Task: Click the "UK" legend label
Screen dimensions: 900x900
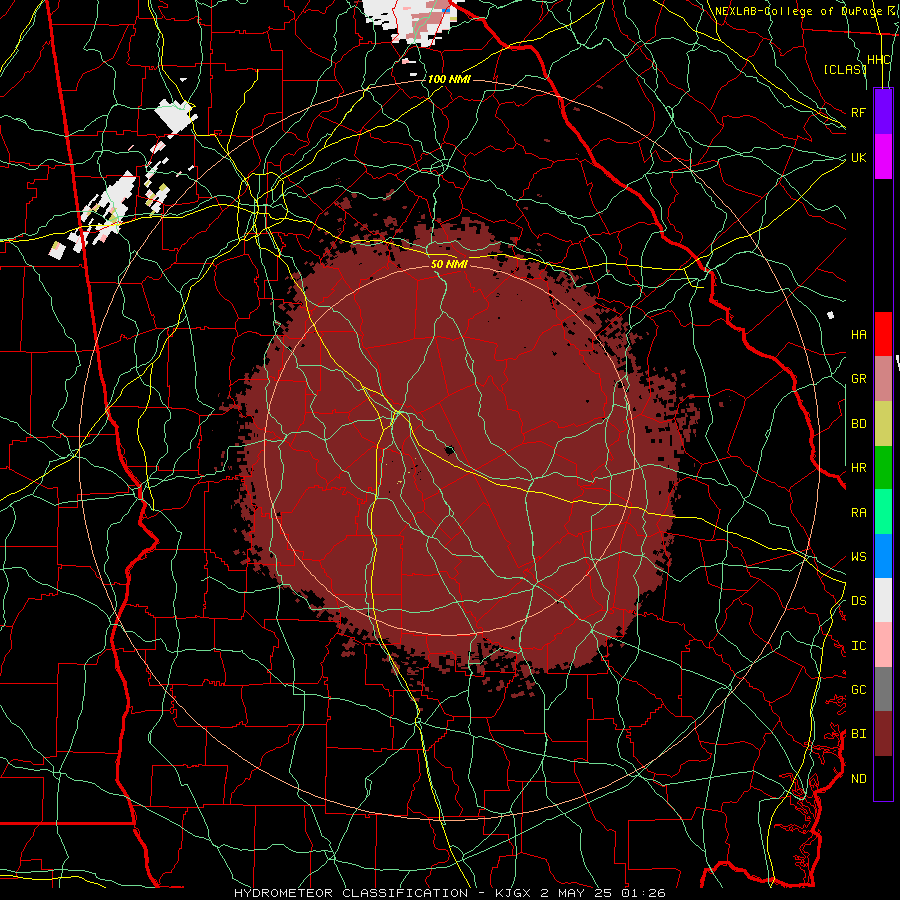Action: pyautogui.click(x=859, y=157)
